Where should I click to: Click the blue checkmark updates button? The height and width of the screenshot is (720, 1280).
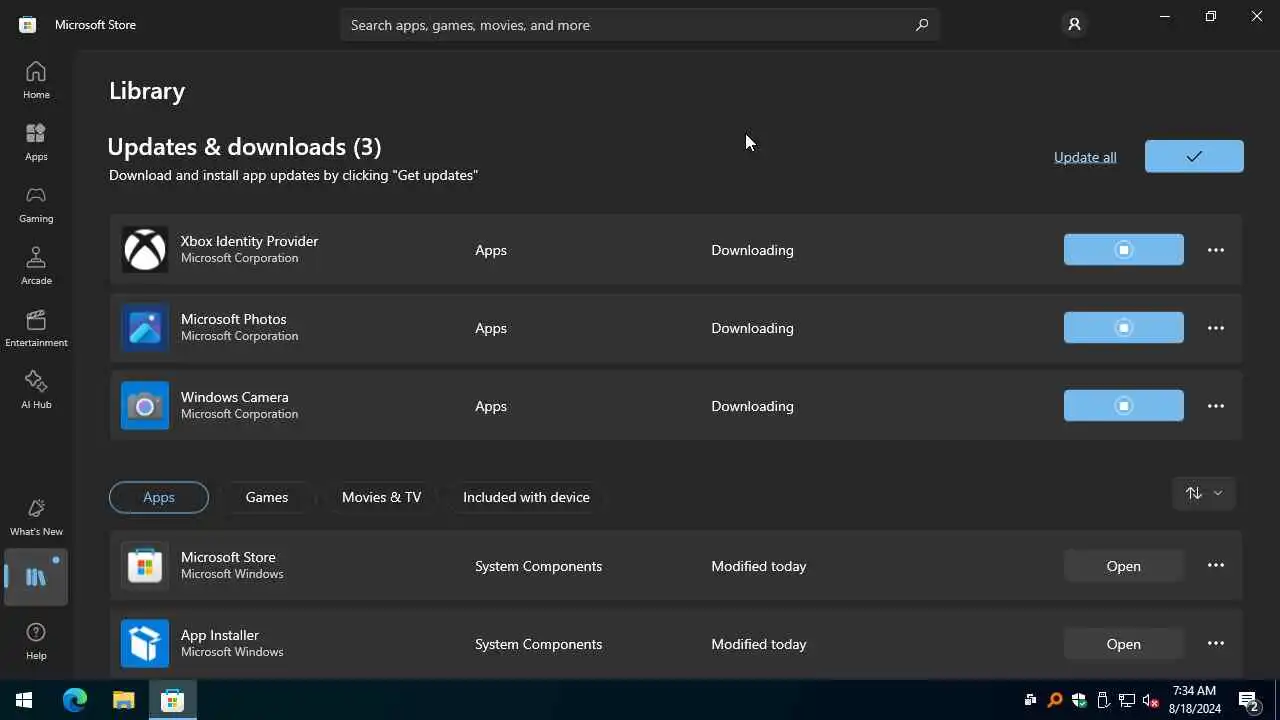[1194, 156]
